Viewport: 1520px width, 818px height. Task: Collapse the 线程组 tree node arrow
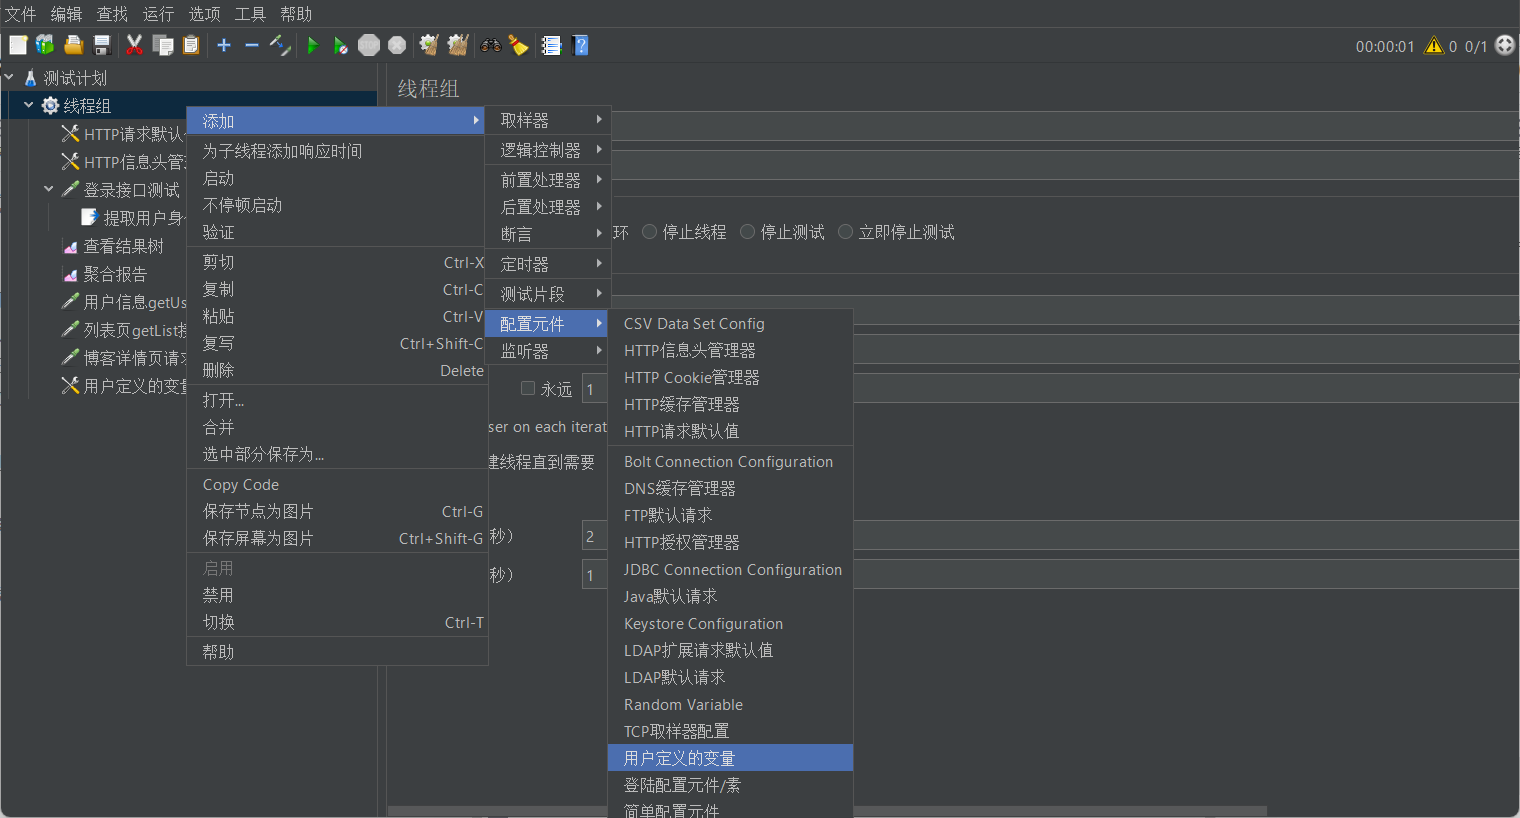(x=29, y=105)
